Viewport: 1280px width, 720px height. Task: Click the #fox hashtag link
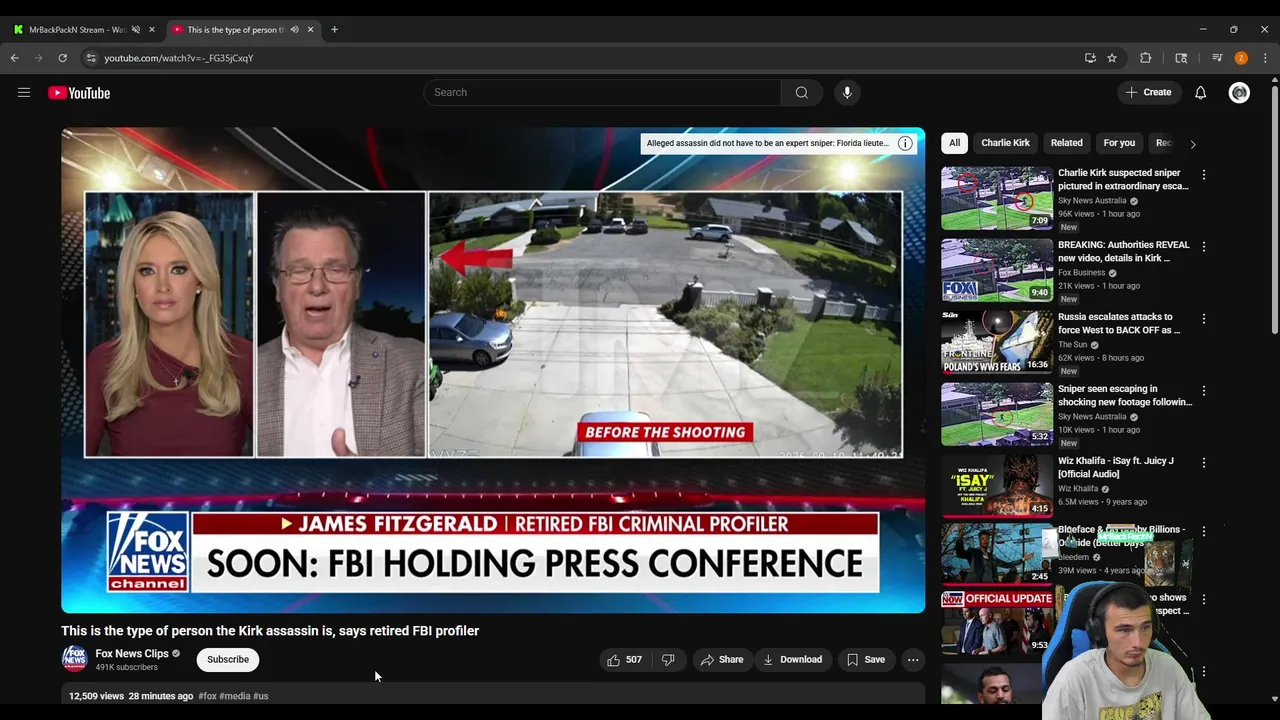pyautogui.click(x=207, y=696)
